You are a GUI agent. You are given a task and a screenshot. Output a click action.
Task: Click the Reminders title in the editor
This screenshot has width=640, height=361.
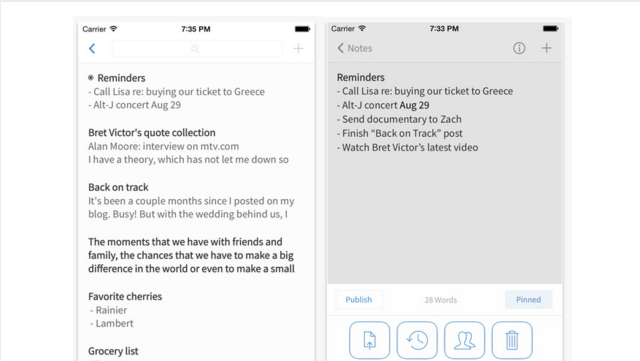[361, 77]
